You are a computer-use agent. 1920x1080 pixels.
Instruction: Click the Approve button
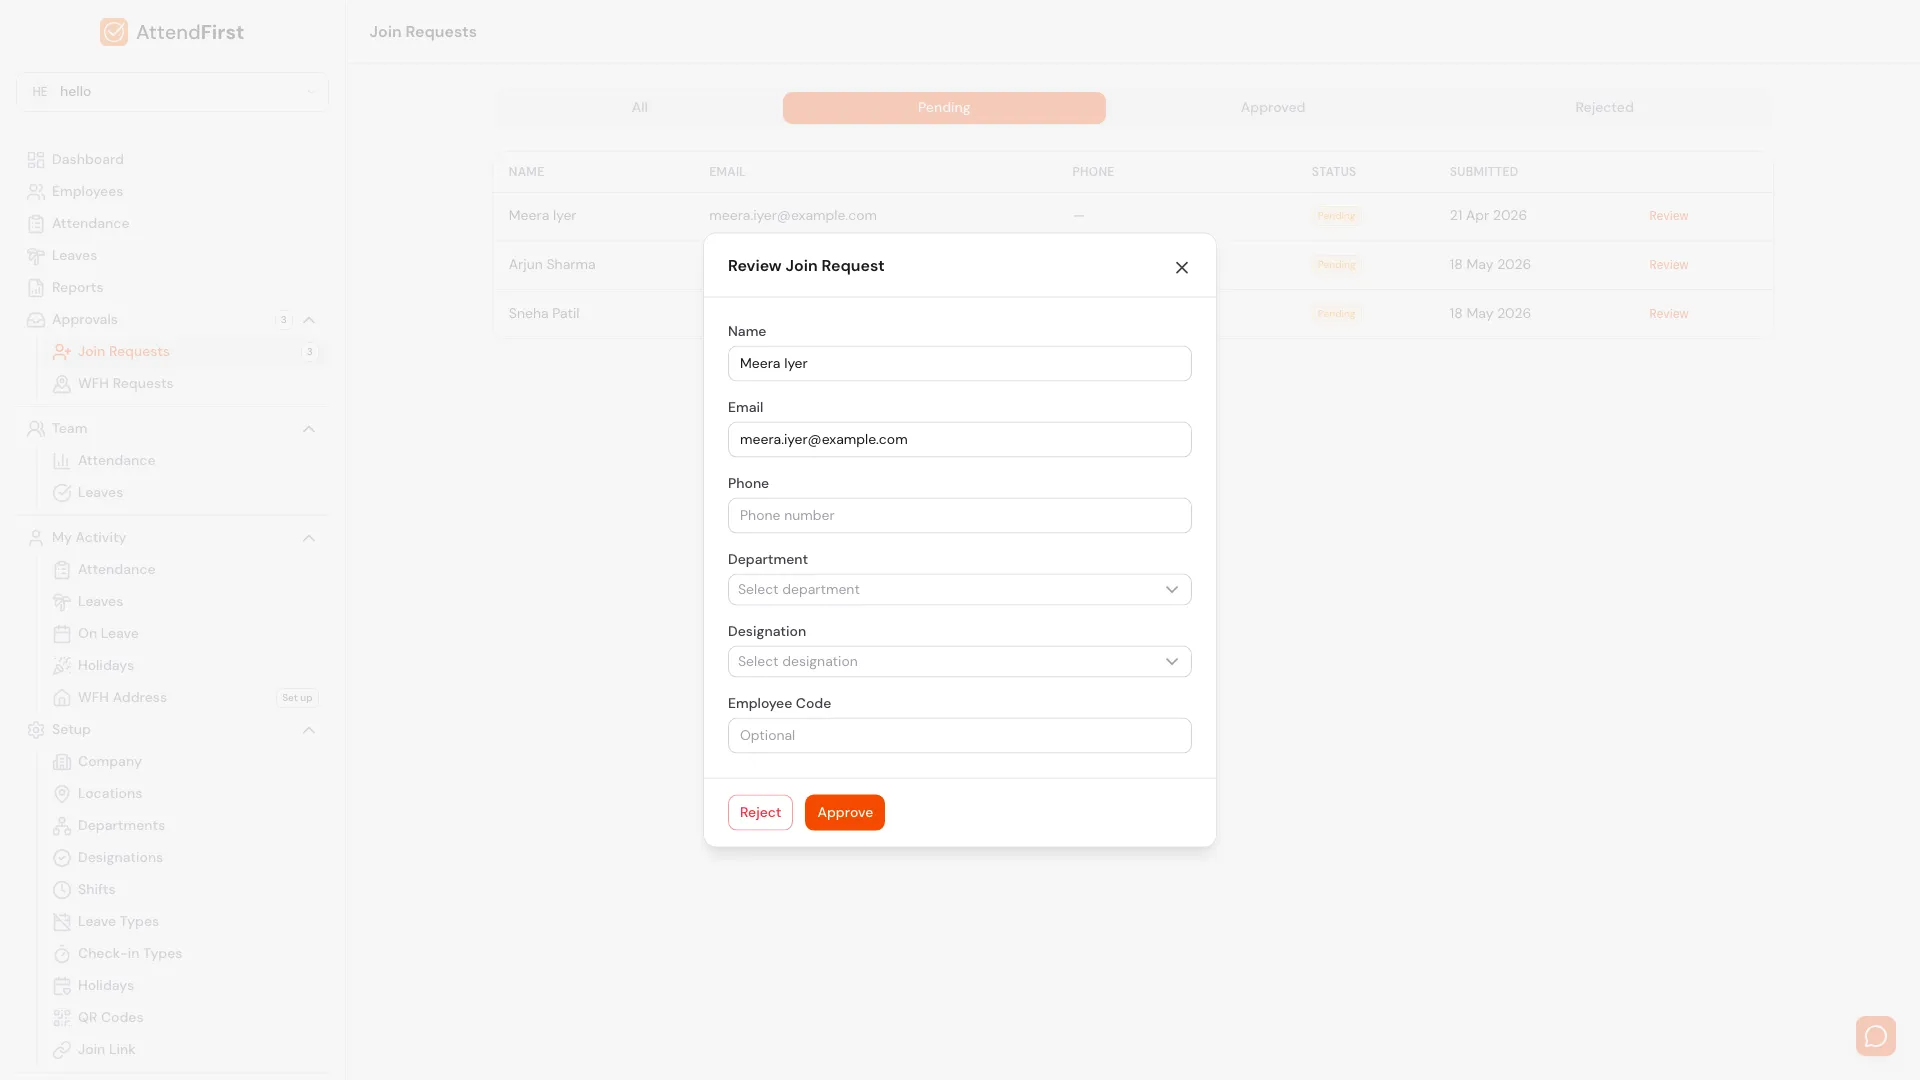click(x=845, y=813)
